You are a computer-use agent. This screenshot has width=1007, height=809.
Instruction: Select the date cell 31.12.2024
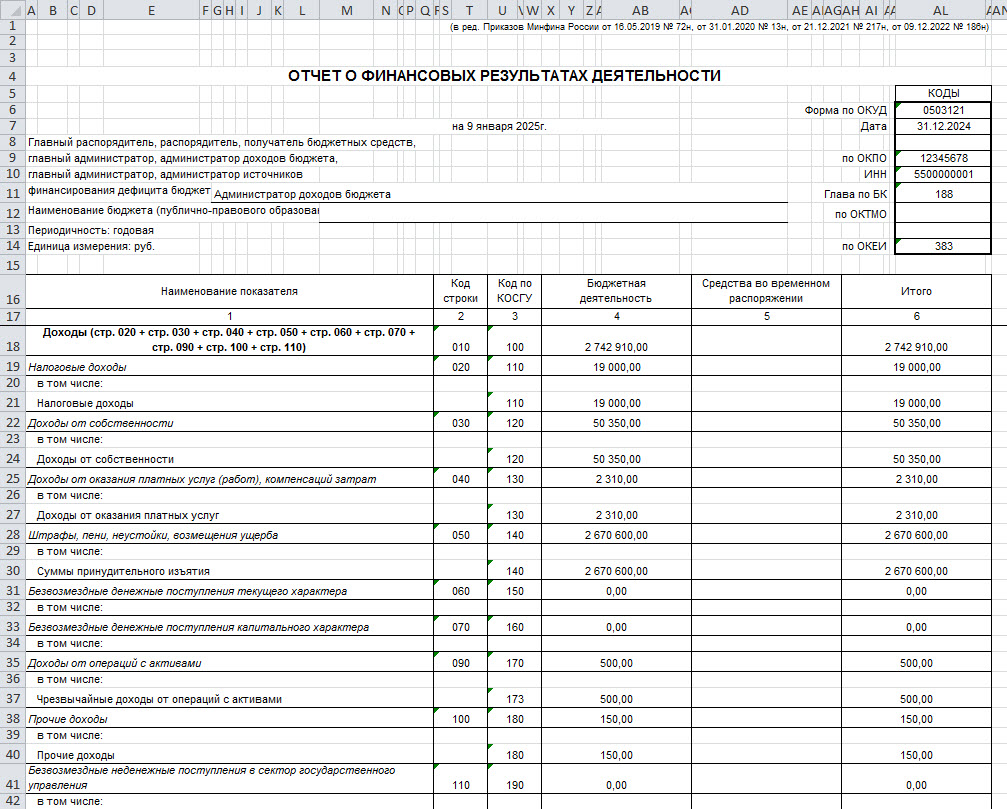pyautogui.click(x=943, y=126)
